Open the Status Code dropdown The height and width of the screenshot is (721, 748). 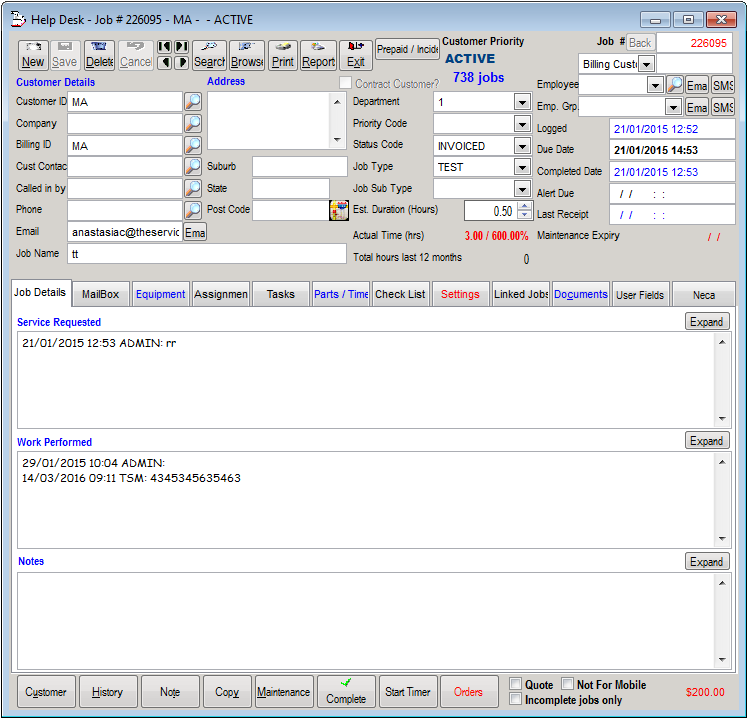coord(521,146)
